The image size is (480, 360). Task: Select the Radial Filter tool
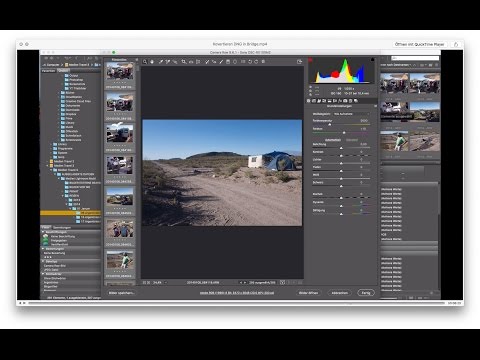(235, 62)
